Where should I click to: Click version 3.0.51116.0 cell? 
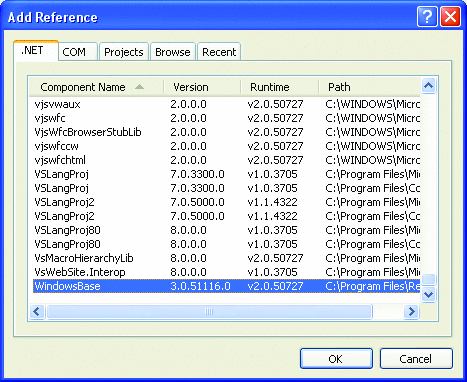(x=200, y=286)
